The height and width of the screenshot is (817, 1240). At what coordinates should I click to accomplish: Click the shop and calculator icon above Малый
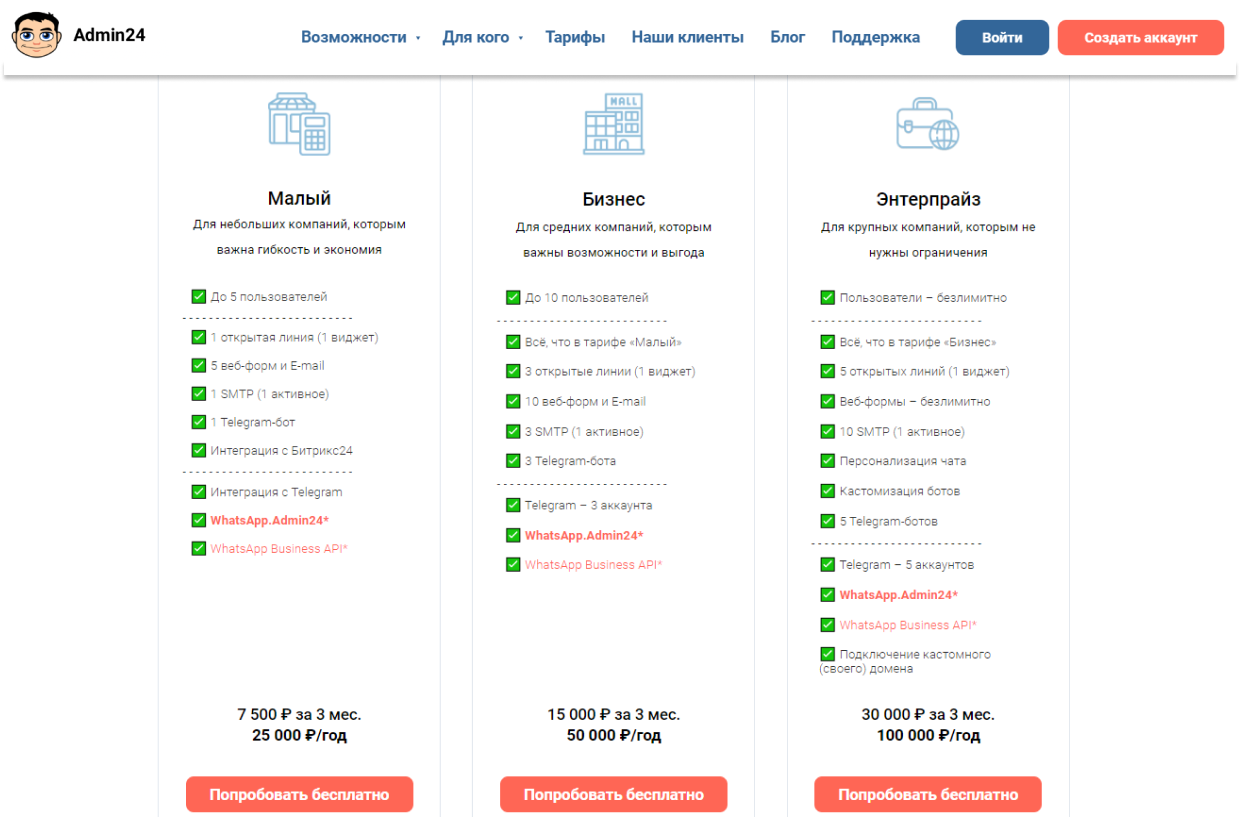299,124
